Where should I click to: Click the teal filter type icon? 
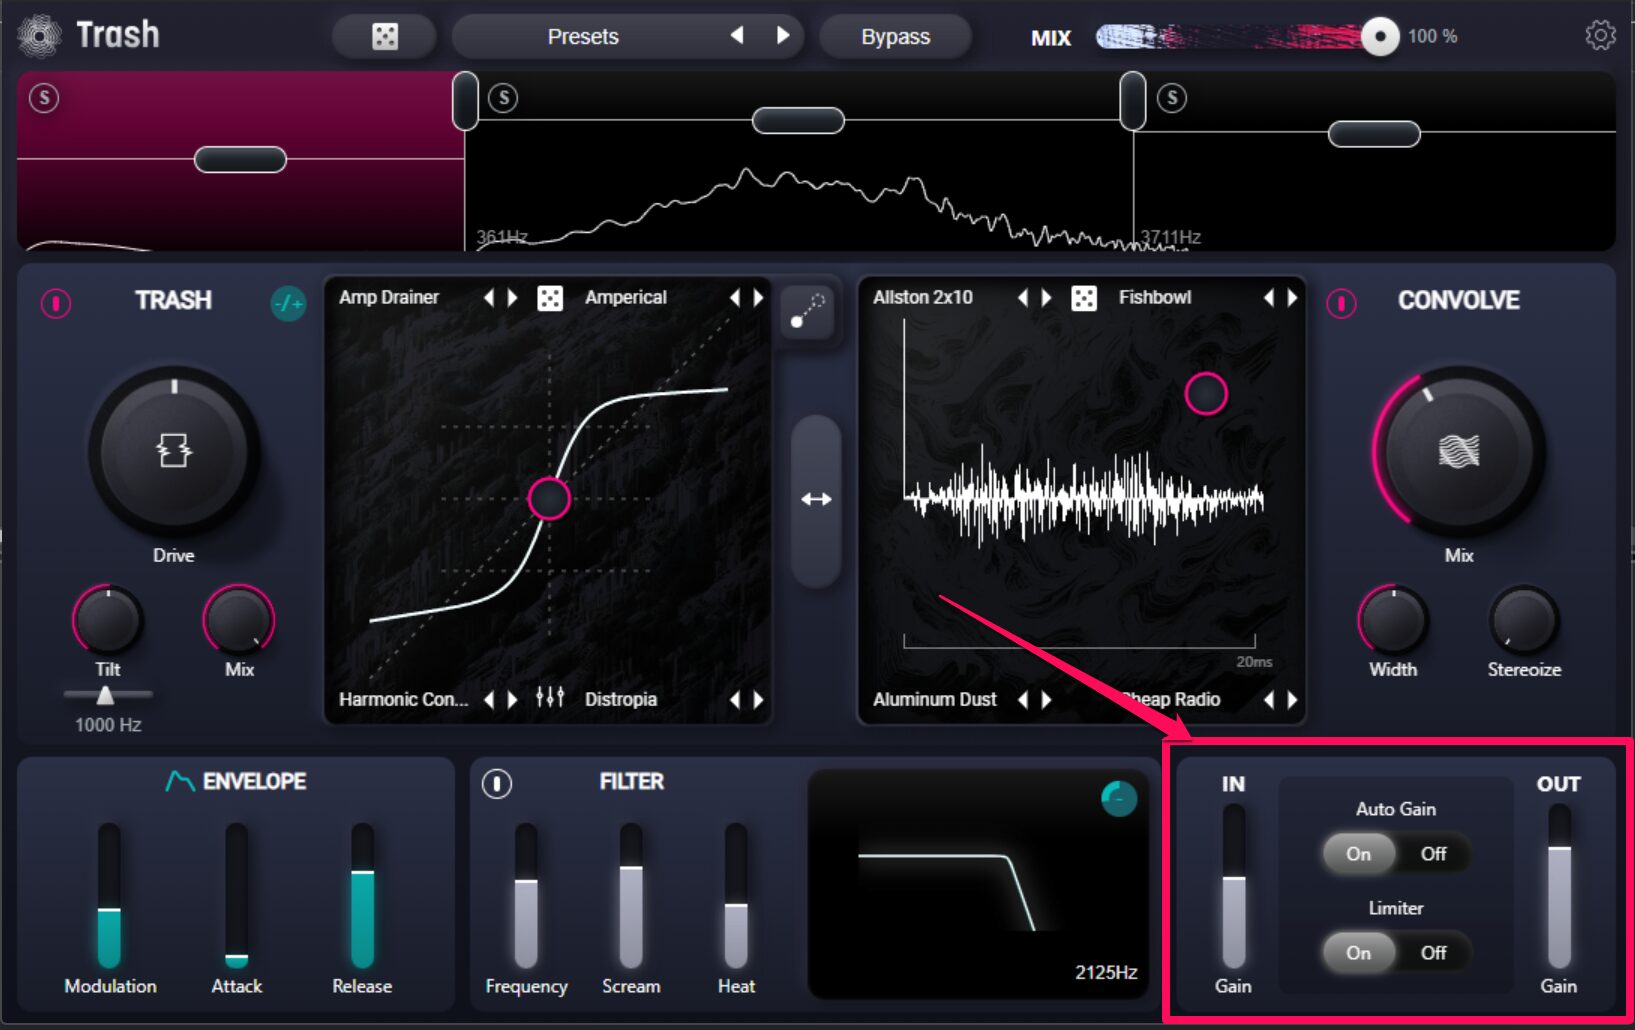click(1119, 798)
